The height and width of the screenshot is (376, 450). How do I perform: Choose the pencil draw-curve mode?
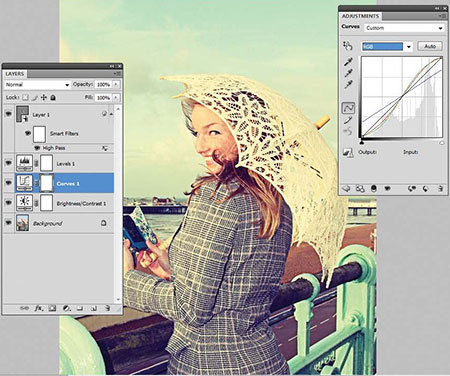[348, 120]
